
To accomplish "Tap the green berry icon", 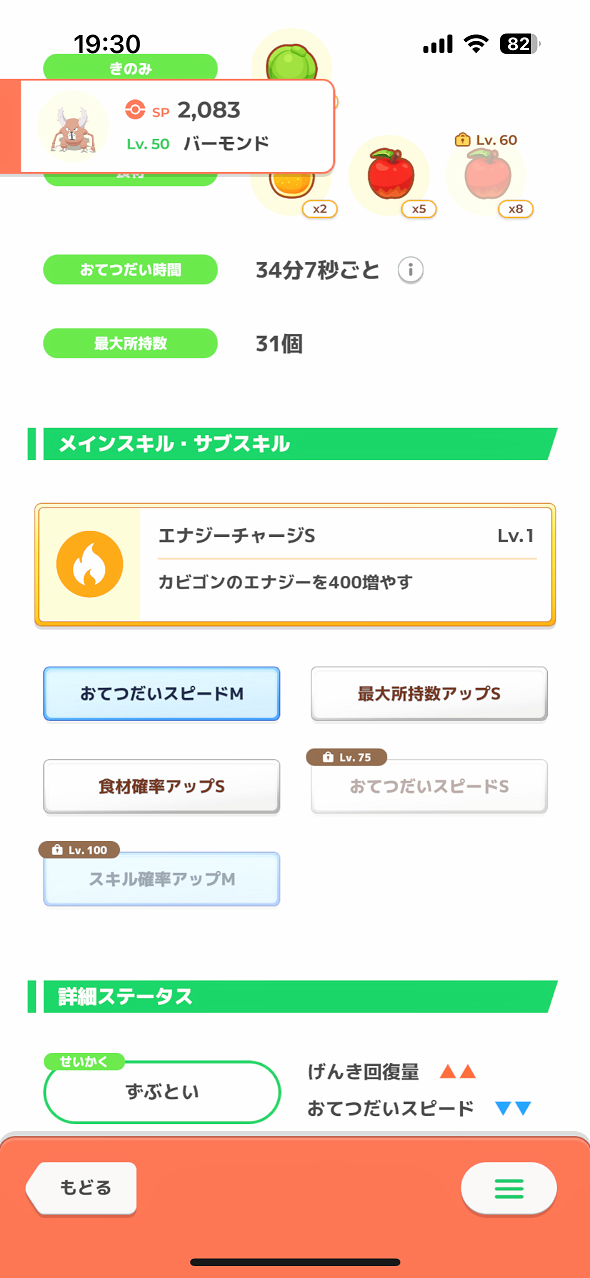I will click(x=291, y=62).
